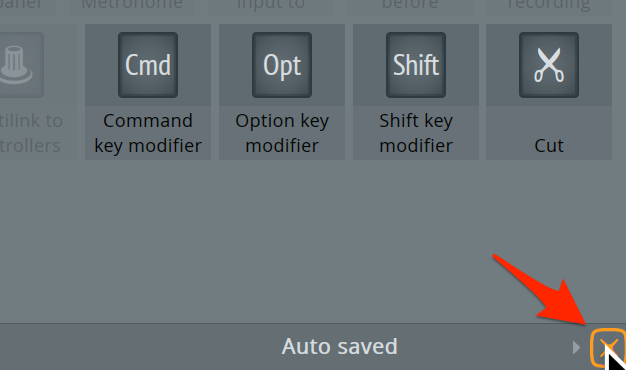
Task: Select the cut-off 'Metronome' tile at top
Action: coord(132,7)
